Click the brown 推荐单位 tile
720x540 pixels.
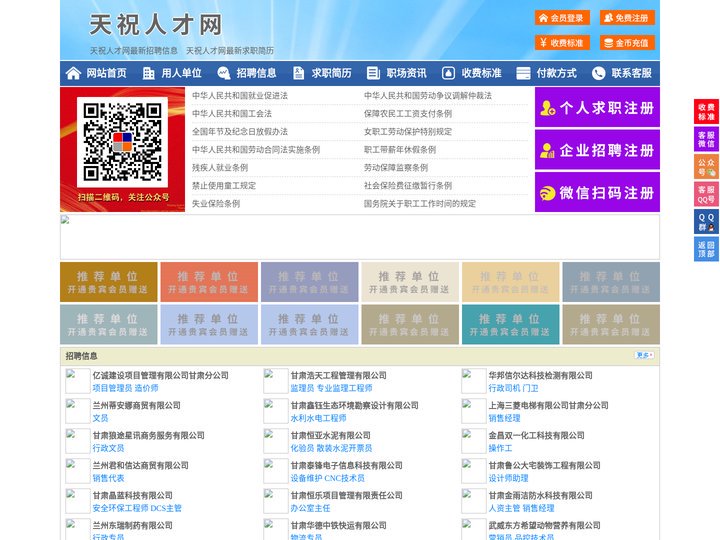click(108, 282)
